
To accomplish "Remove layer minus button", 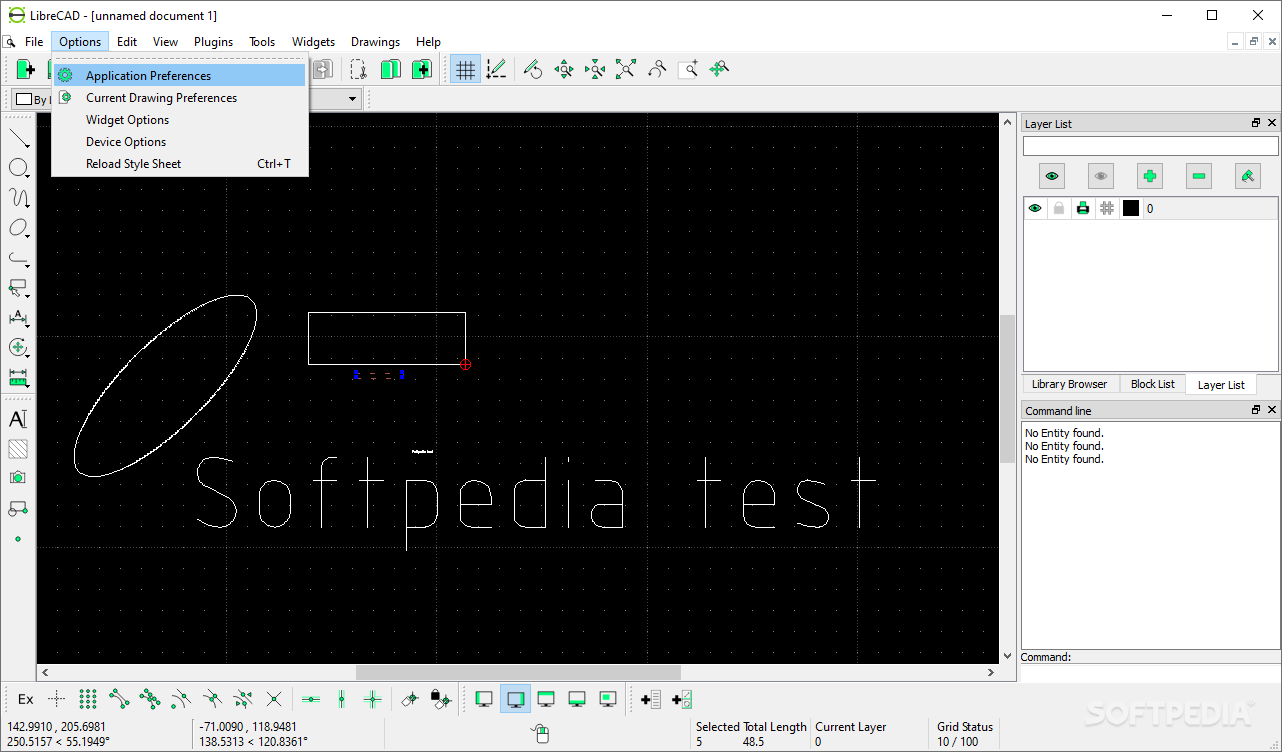I will coord(1199,176).
